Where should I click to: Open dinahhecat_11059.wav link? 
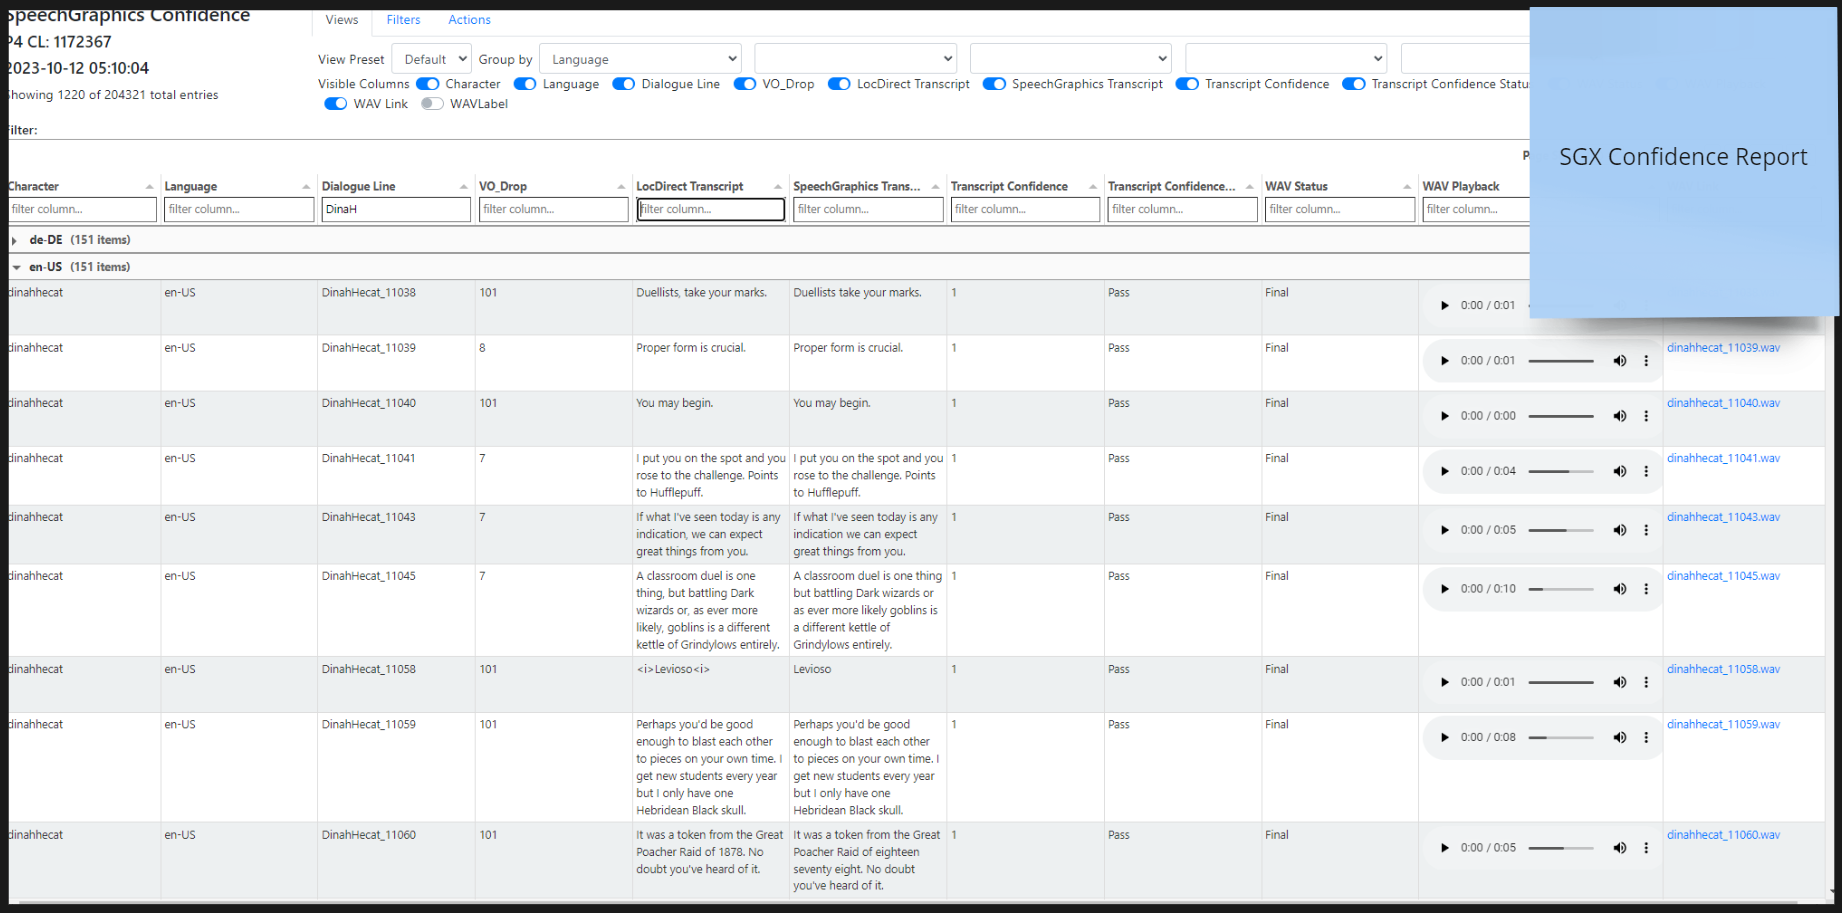[1723, 724]
